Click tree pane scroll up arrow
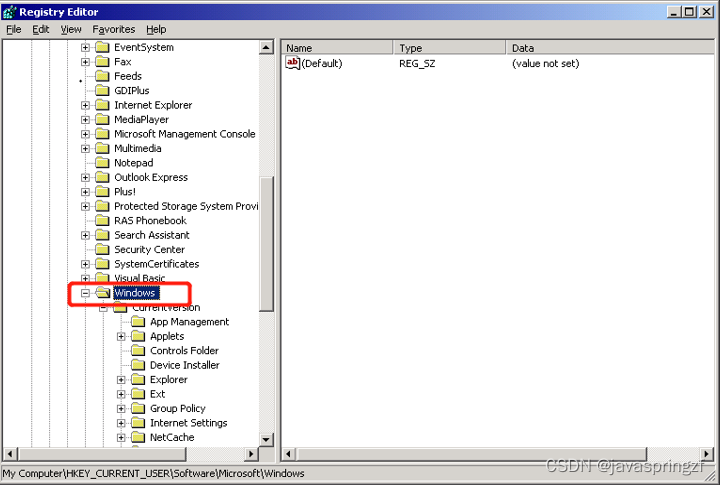This screenshot has width=720, height=485. (266, 47)
